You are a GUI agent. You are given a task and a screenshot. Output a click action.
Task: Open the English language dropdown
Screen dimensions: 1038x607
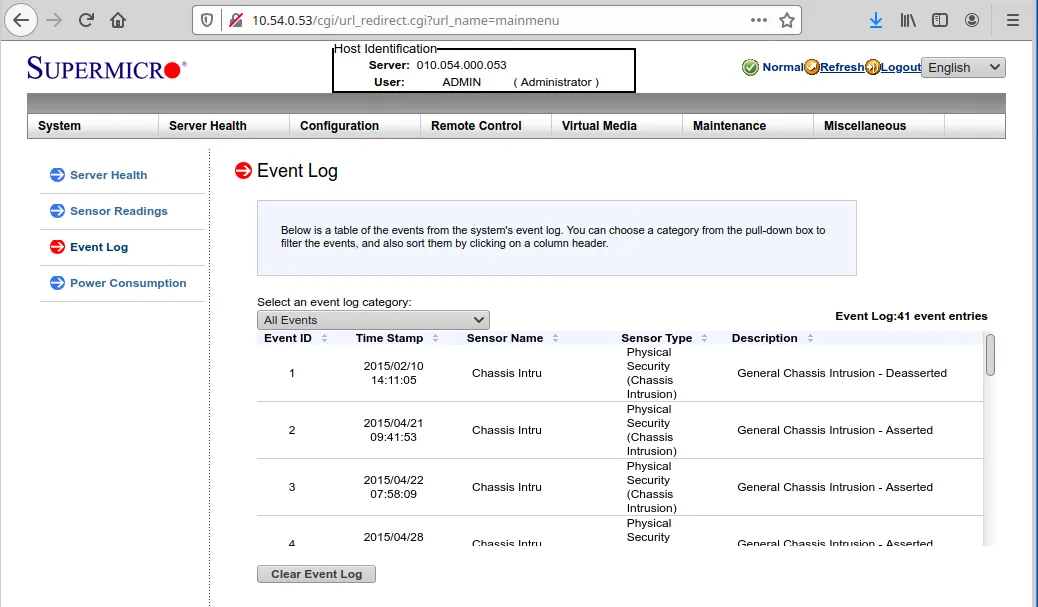tap(963, 67)
